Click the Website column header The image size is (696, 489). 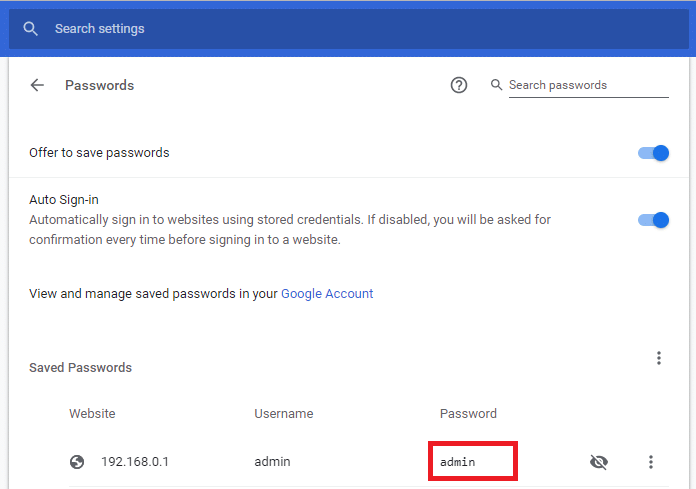pyautogui.click(x=92, y=414)
